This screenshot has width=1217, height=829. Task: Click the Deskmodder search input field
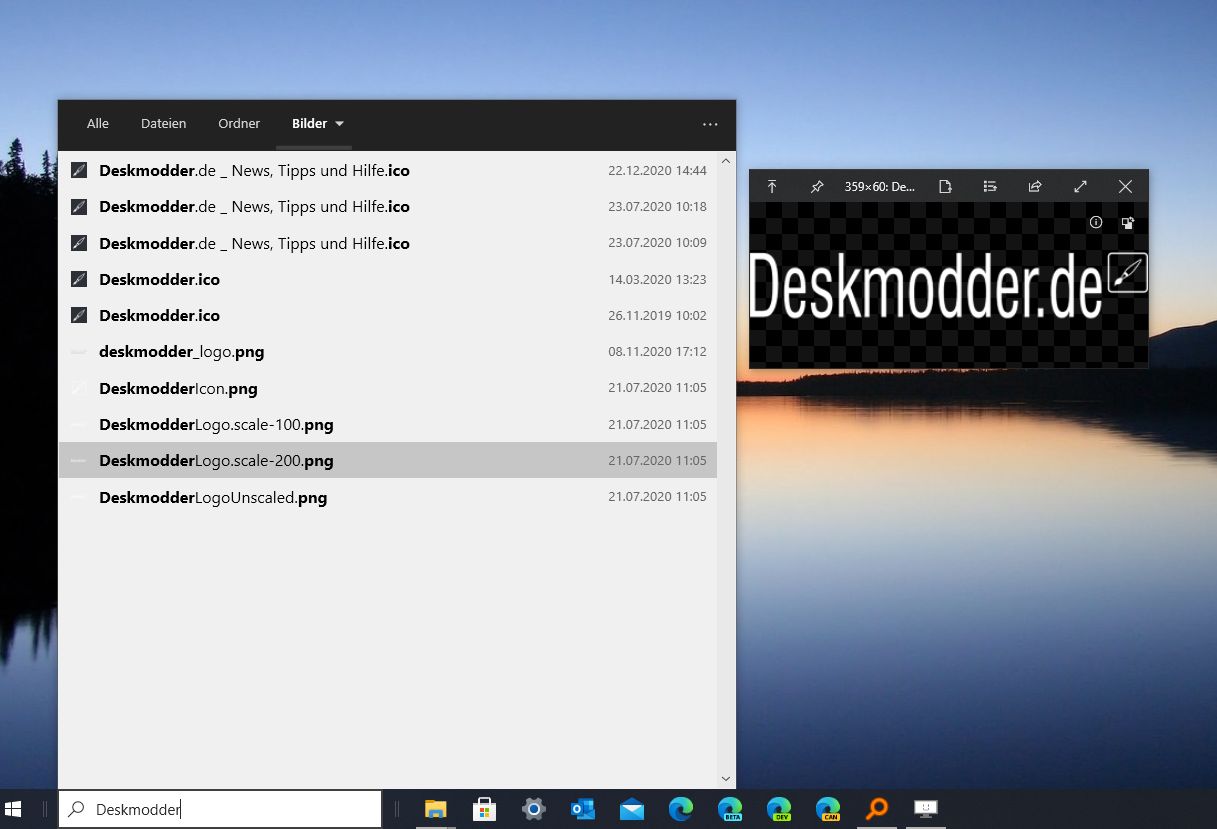[220, 810]
